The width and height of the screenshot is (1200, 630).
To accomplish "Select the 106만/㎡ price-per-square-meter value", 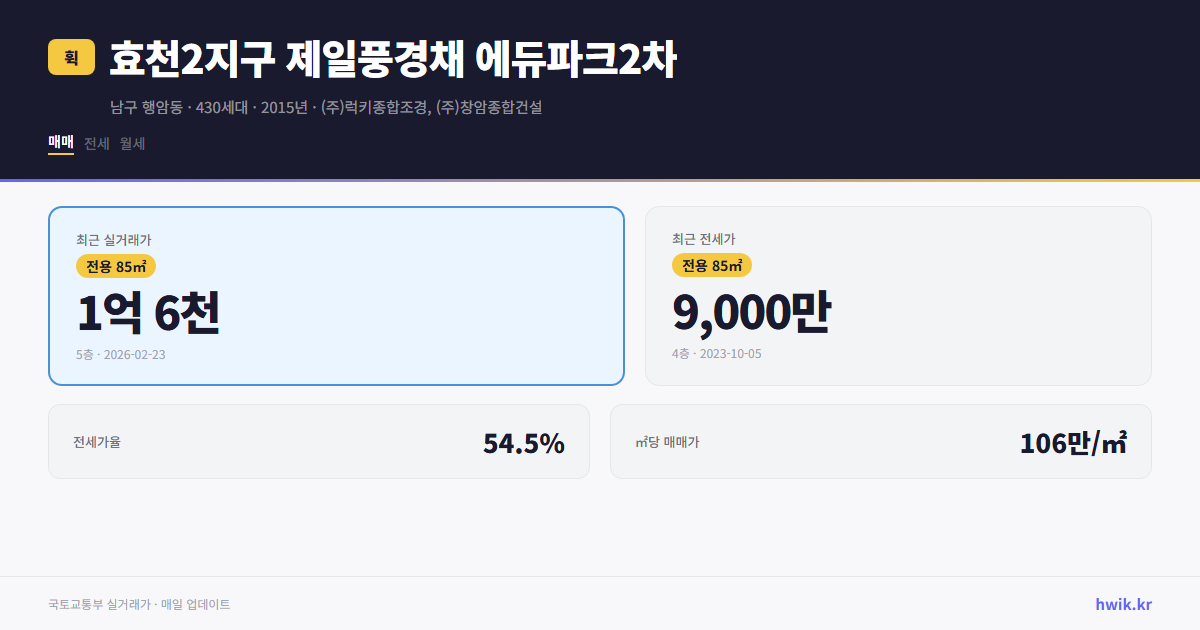I will pos(1072,440).
